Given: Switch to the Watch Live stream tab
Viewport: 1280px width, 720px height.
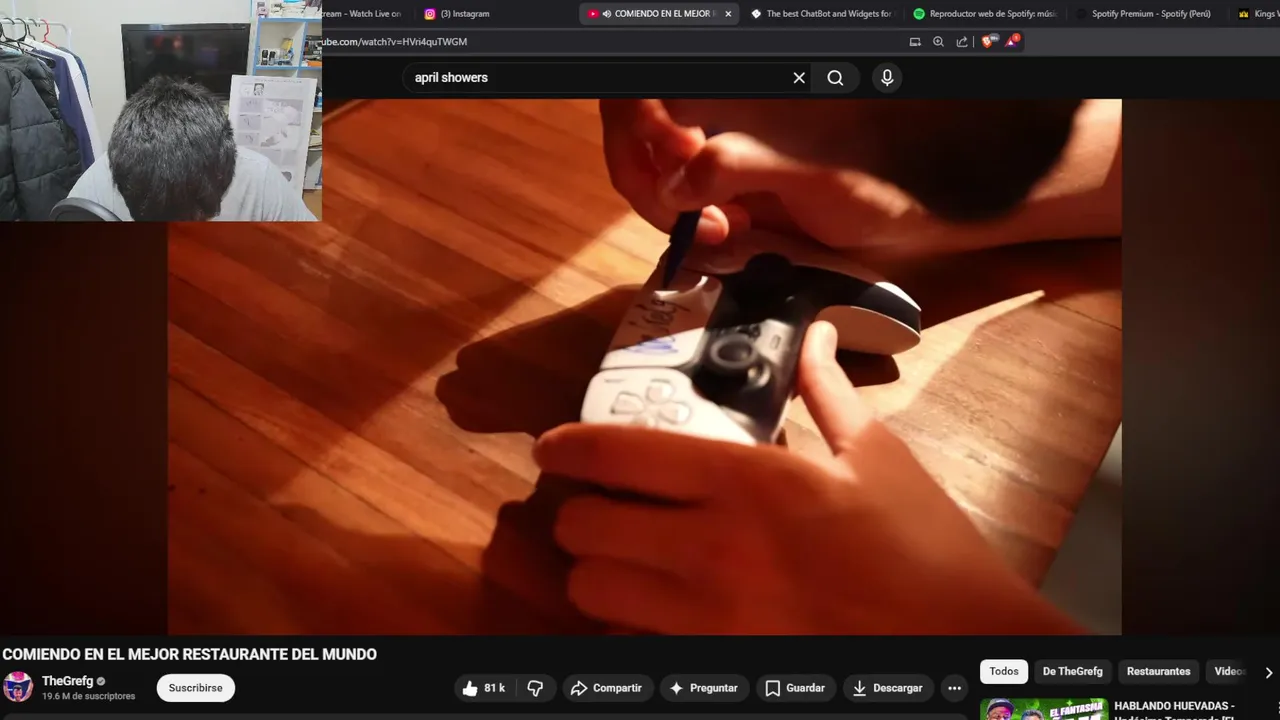Looking at the screenshot, I should tap(361, 14).
